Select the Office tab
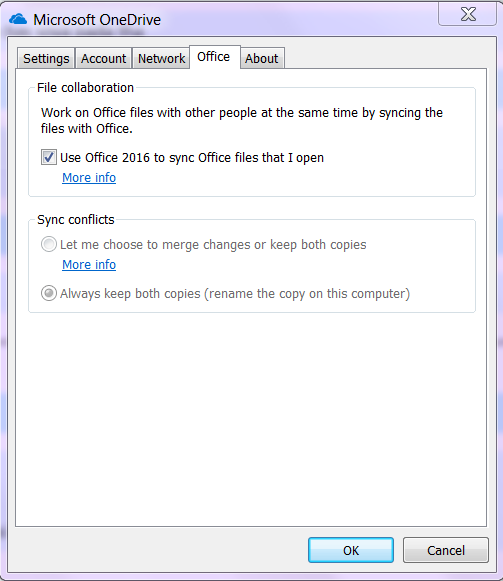Image resolution: width=503 pixels, height=581 pixels. pos(214,57)
